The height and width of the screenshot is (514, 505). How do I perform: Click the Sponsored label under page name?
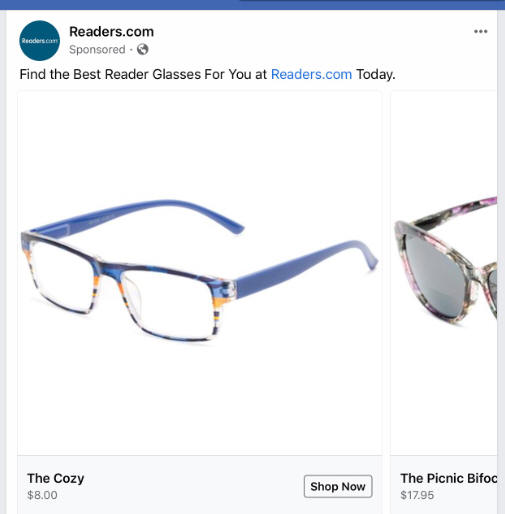pyautogui.click(x=97, y=50)
